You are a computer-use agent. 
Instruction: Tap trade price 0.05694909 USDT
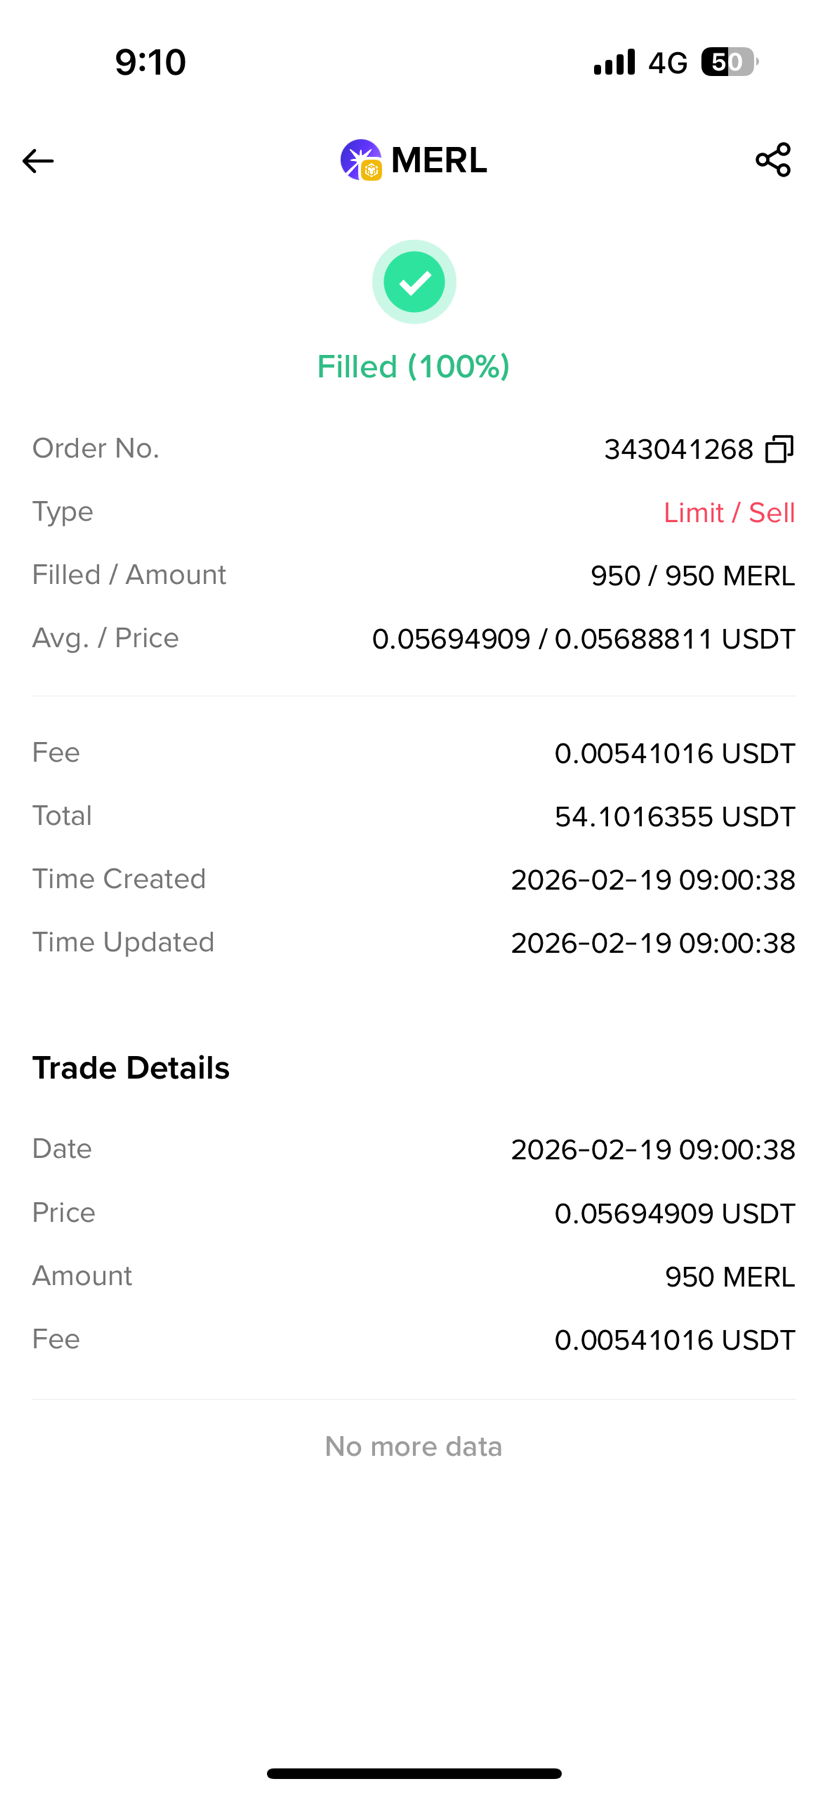675,1214
